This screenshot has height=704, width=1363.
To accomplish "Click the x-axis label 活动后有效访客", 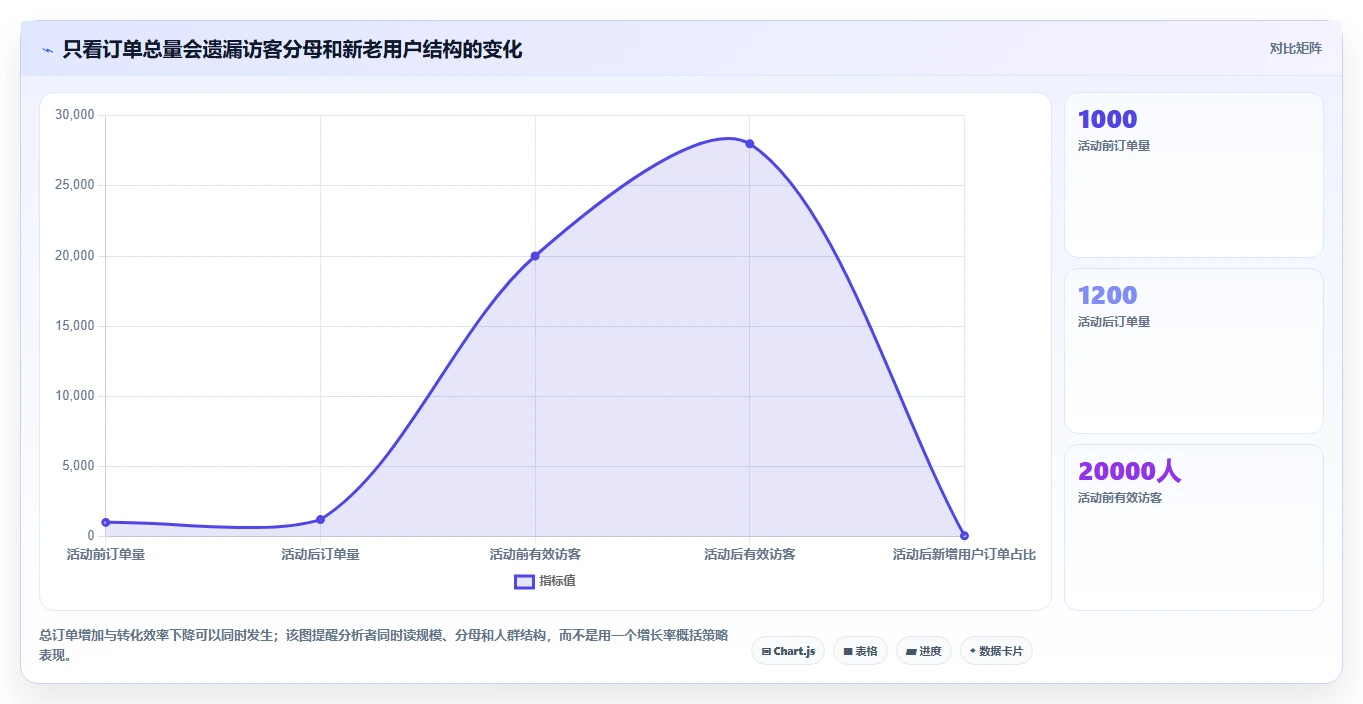I will click(x=749, y=554).
